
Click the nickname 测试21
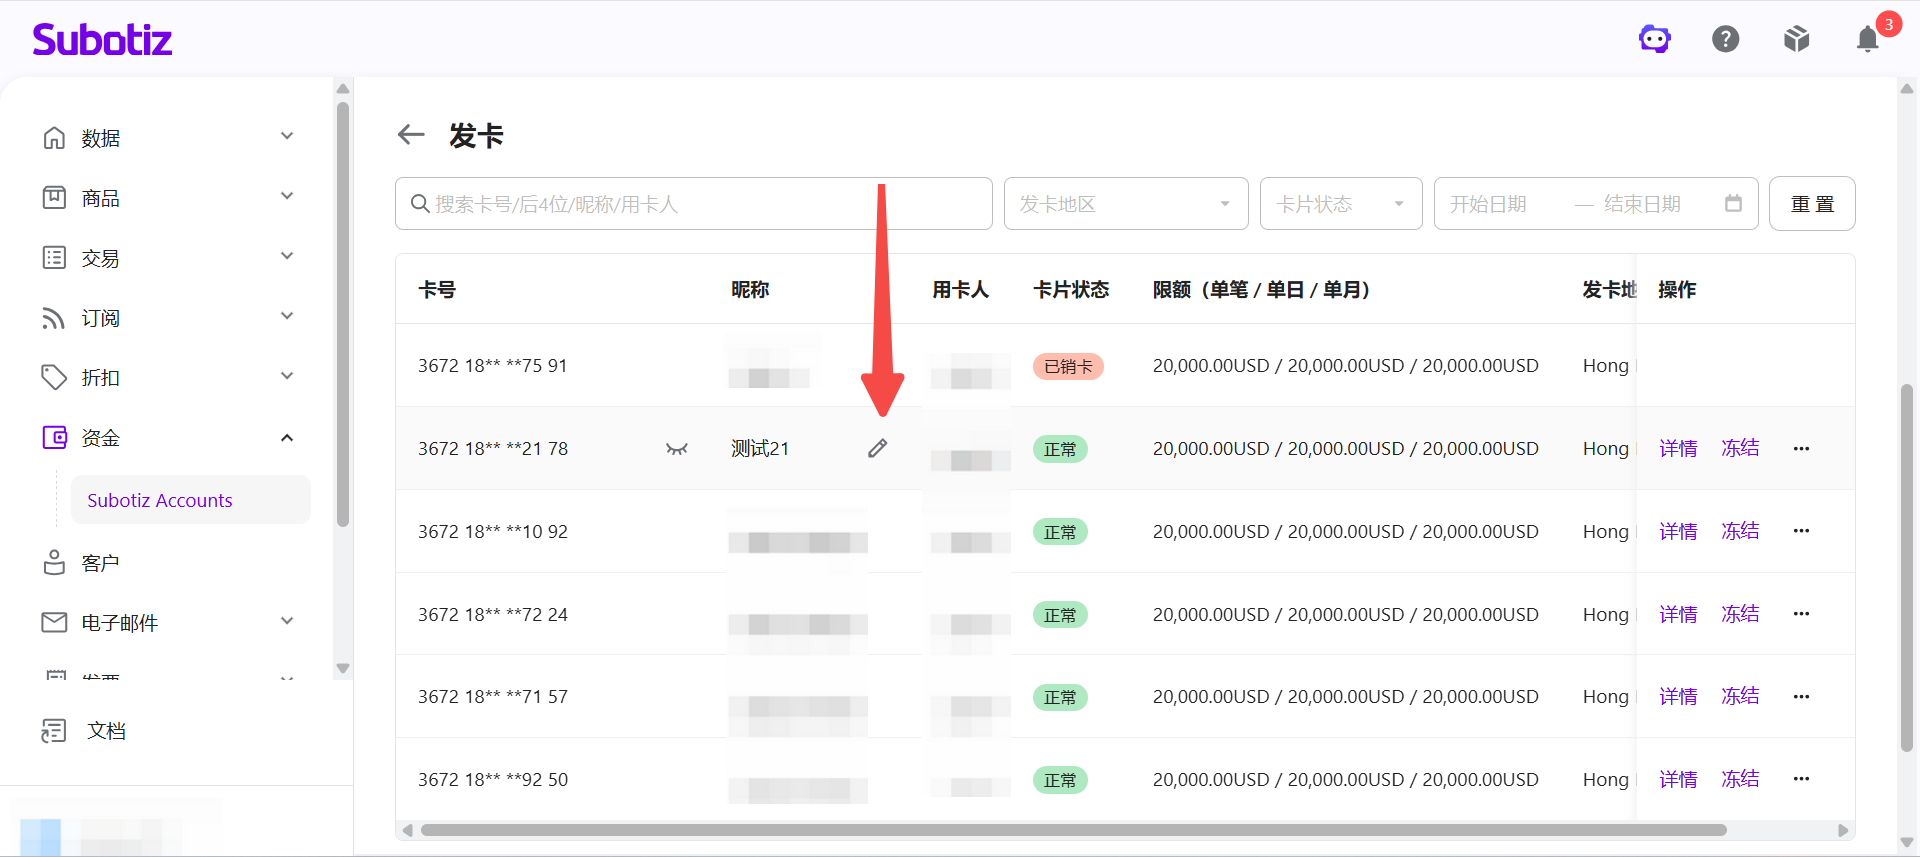click(760, 449)
